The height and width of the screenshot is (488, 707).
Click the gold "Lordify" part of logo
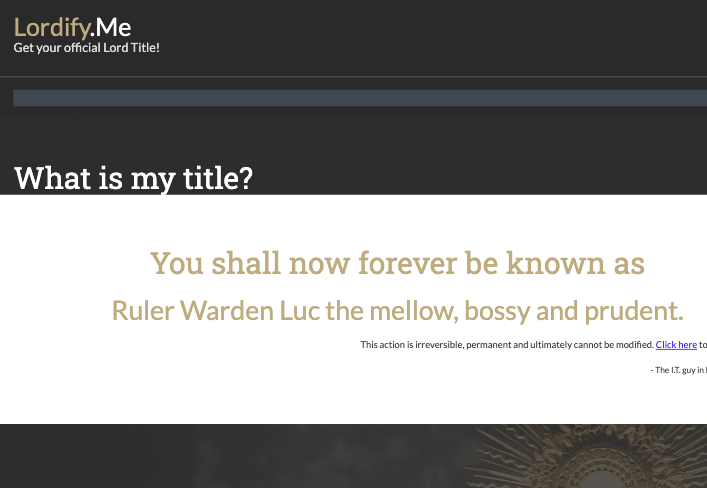point(50,28)
